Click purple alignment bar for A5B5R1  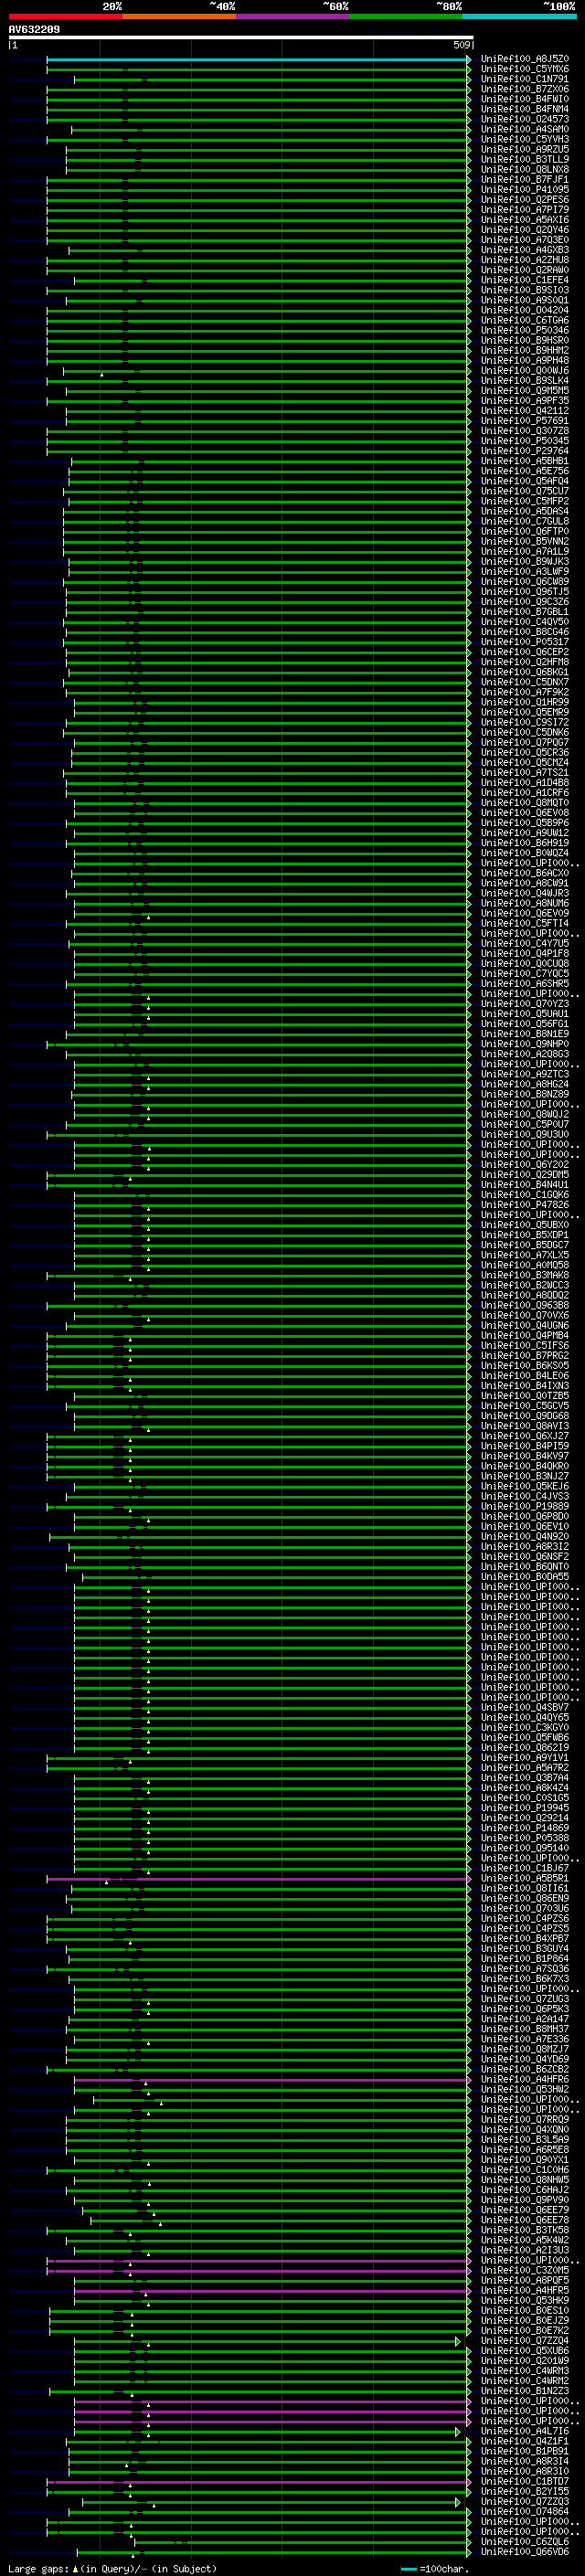258,1878
